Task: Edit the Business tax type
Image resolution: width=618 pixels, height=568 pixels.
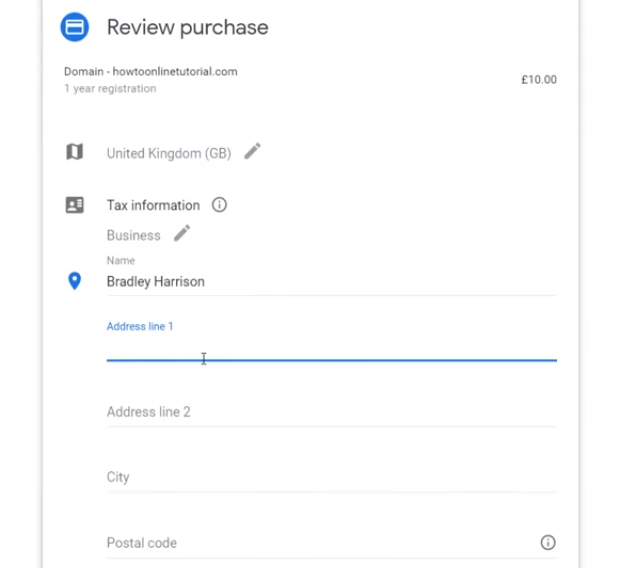Action: [182, 233]
